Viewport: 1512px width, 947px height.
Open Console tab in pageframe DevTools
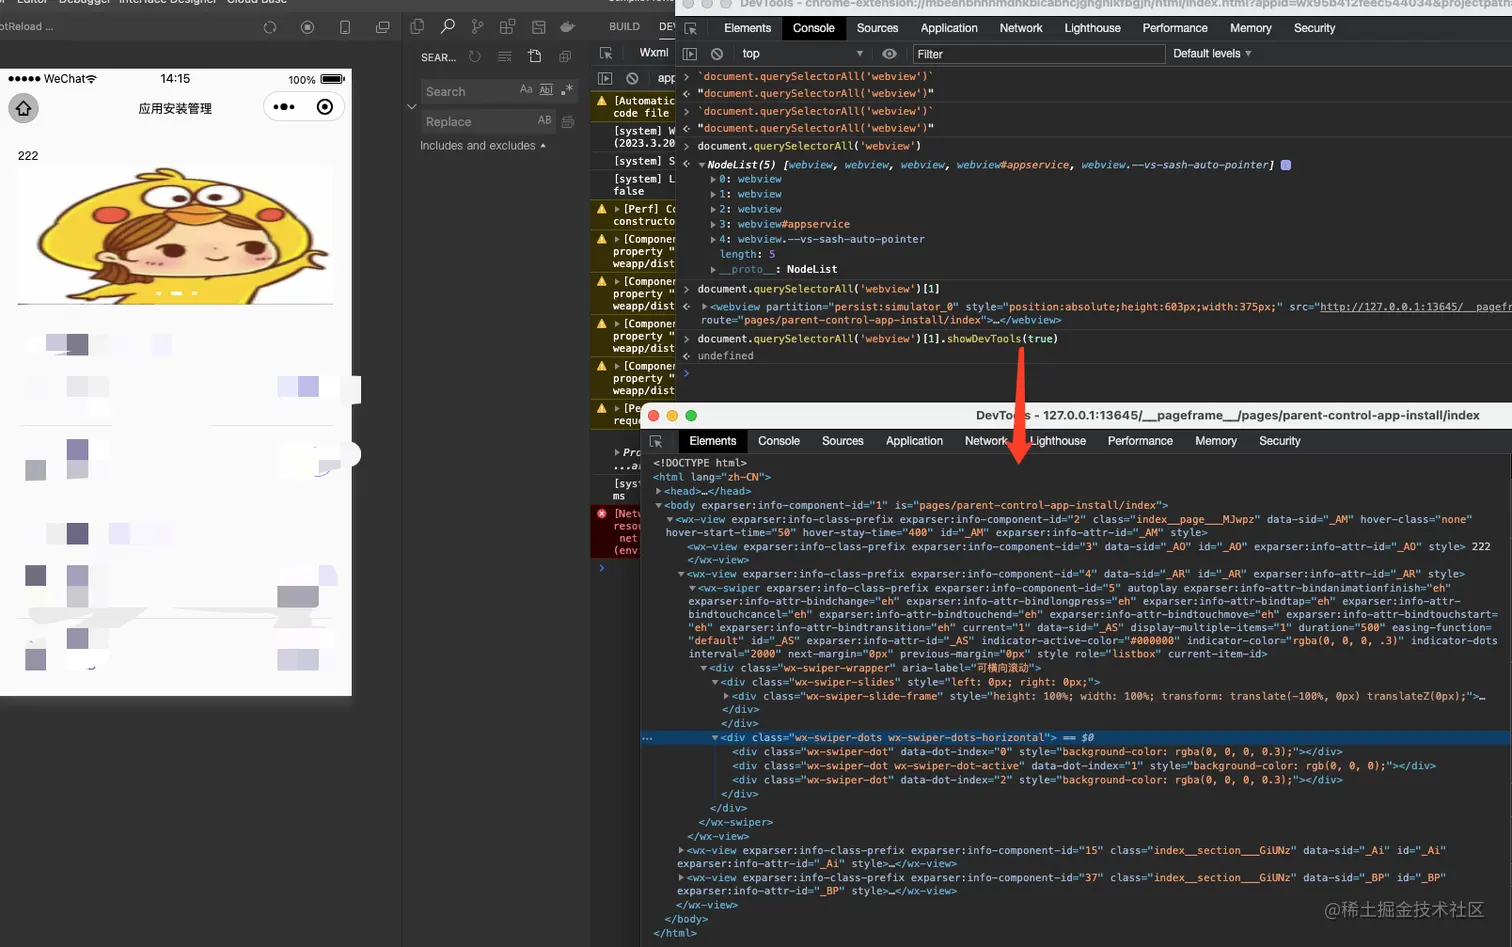(779, 441)
